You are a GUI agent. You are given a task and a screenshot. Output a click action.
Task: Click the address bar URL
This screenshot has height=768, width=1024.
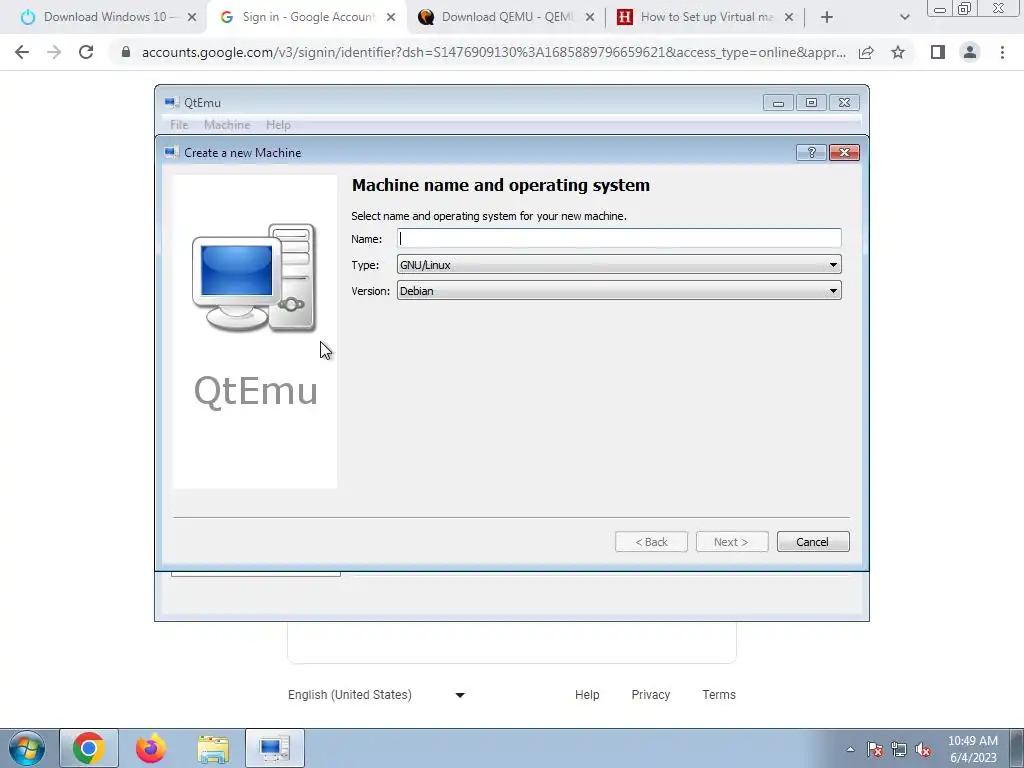click(494, 52)
